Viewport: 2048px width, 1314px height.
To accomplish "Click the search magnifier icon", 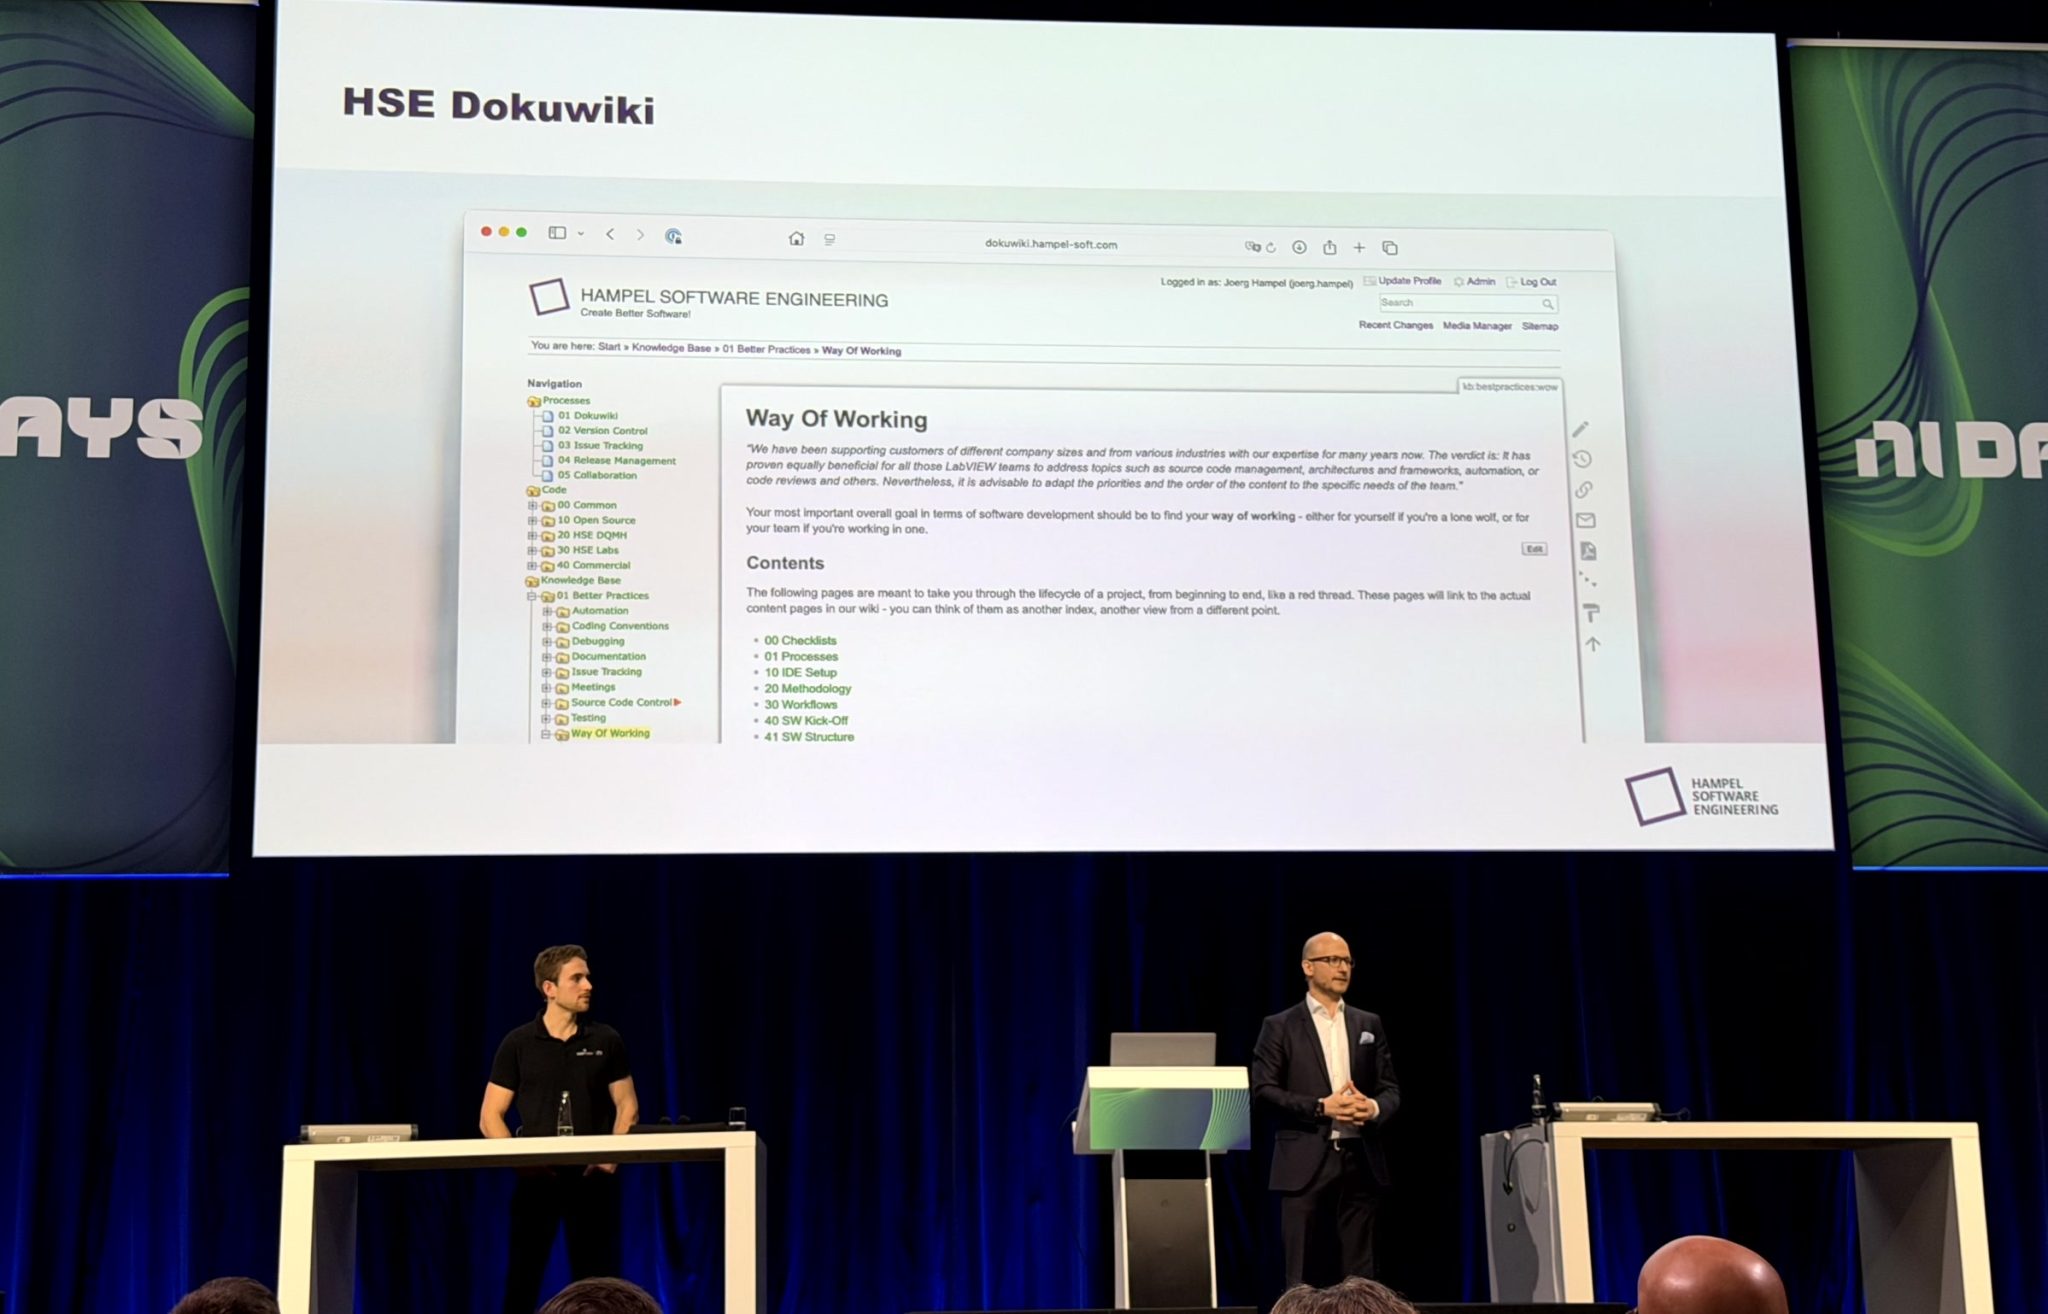I will [1547, 304].
